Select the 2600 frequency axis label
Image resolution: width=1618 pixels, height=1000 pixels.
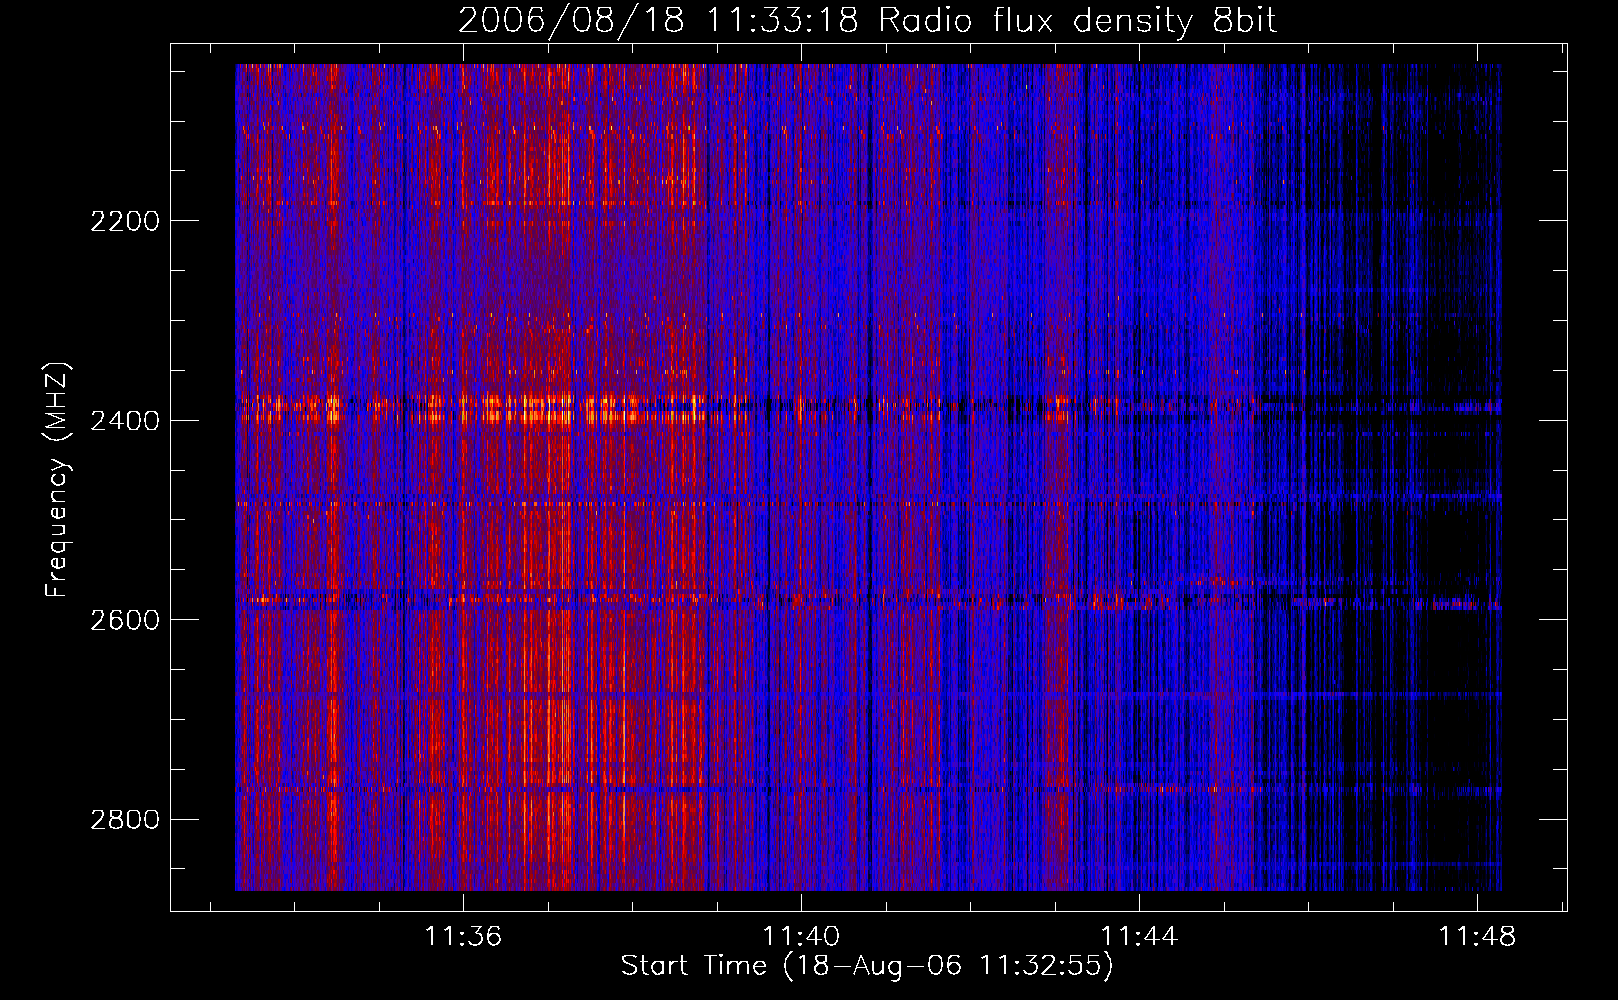125,620
